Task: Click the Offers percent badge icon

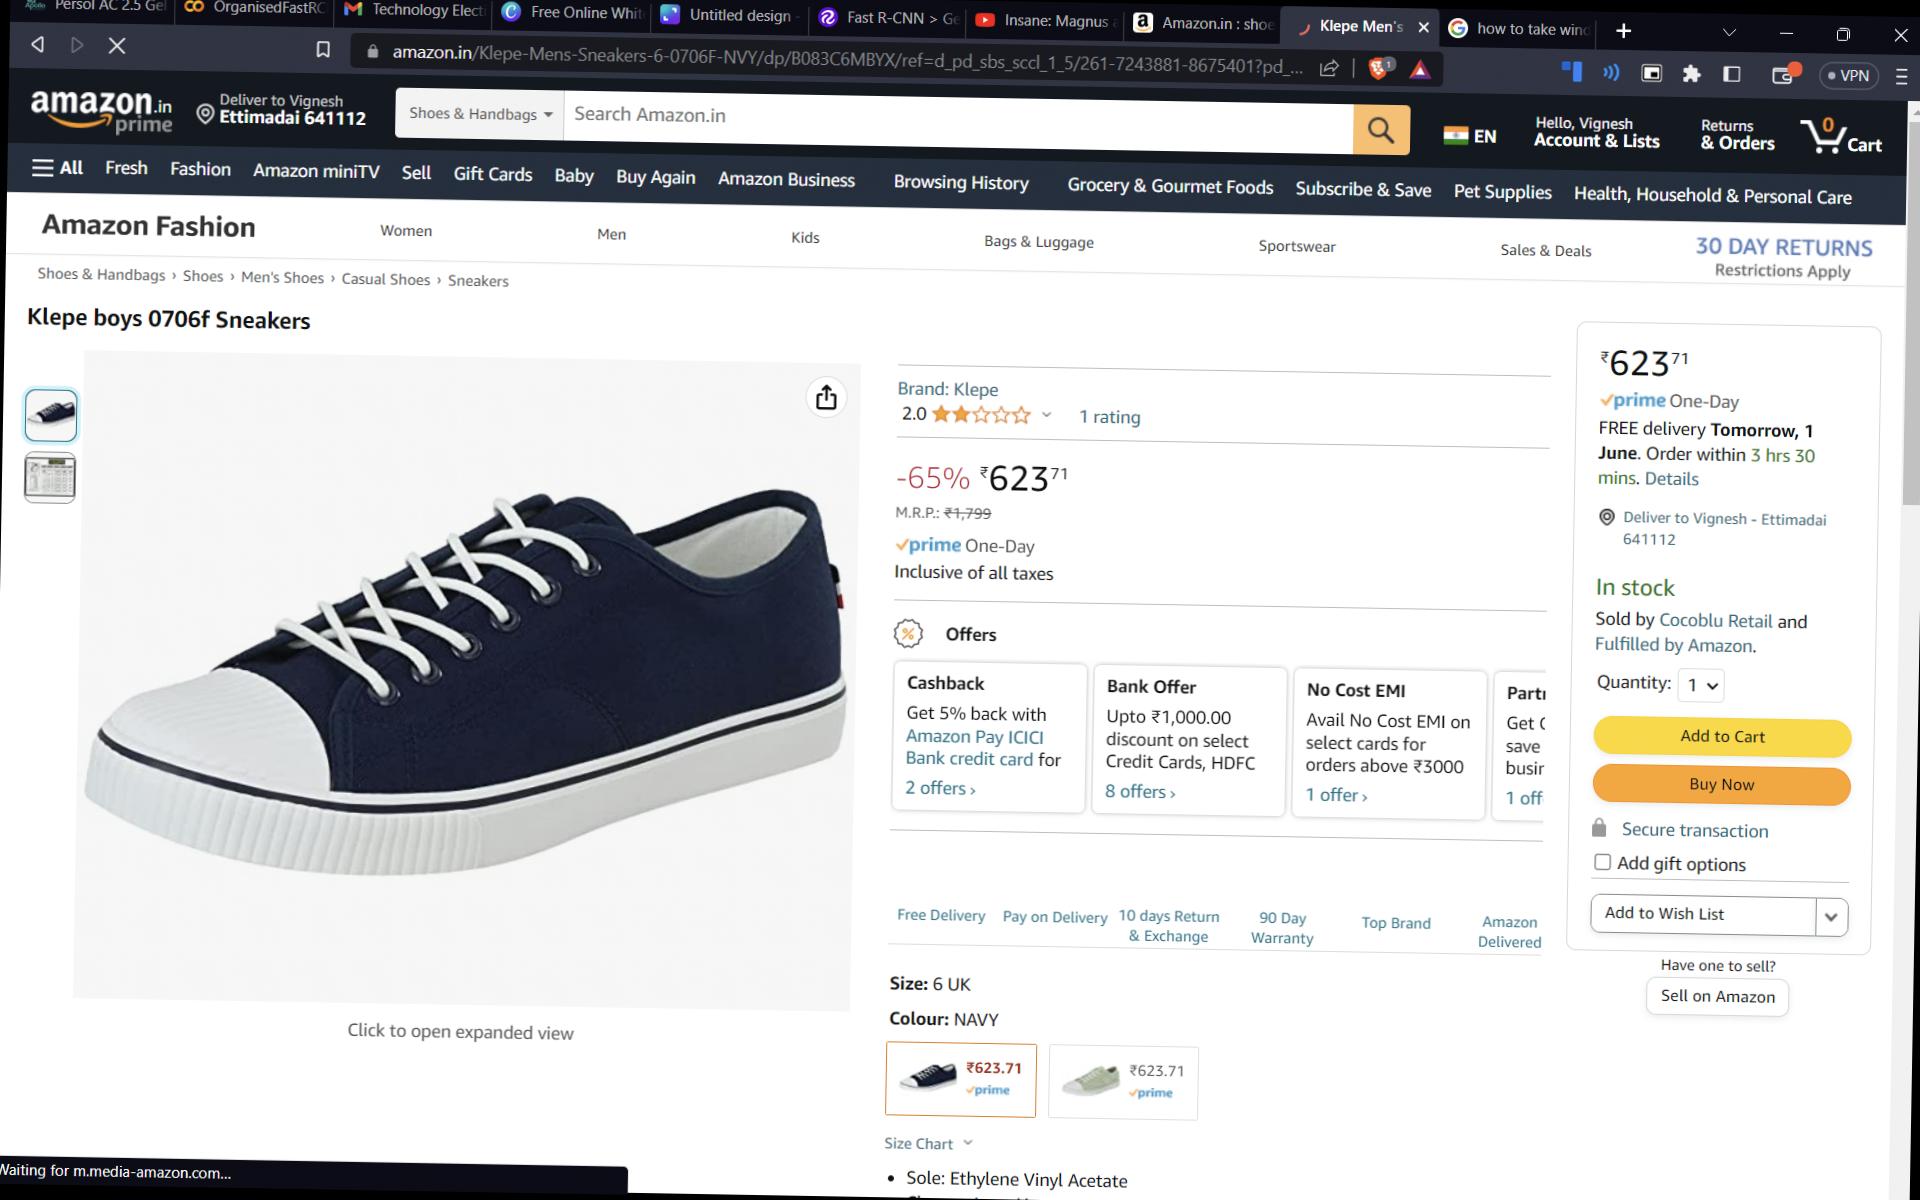Action: click(x=907, y=633)
